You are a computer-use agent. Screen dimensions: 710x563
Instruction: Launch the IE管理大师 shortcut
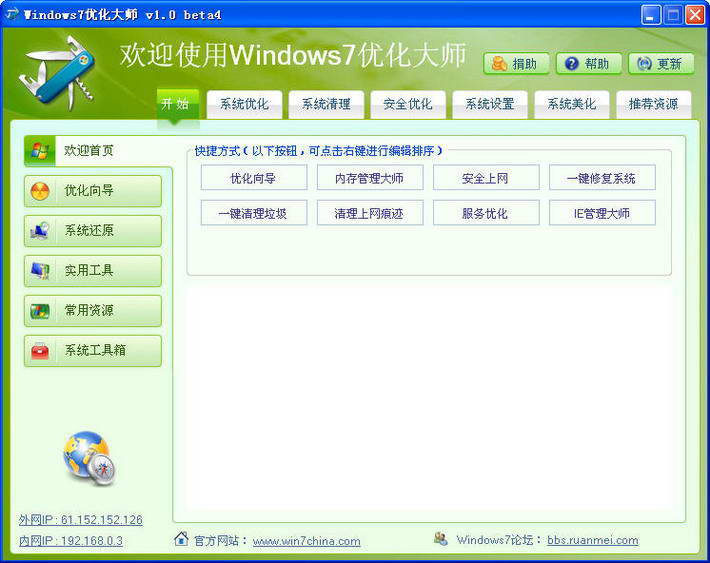(602, 213)
